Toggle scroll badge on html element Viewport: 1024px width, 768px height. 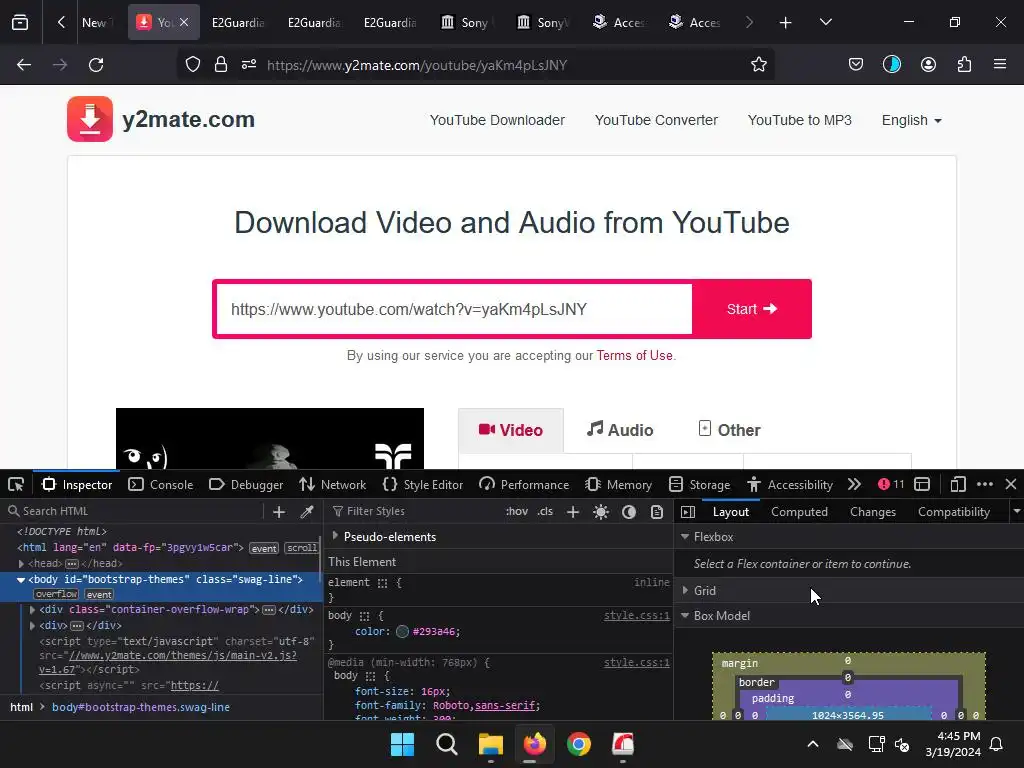pos(302,548)
